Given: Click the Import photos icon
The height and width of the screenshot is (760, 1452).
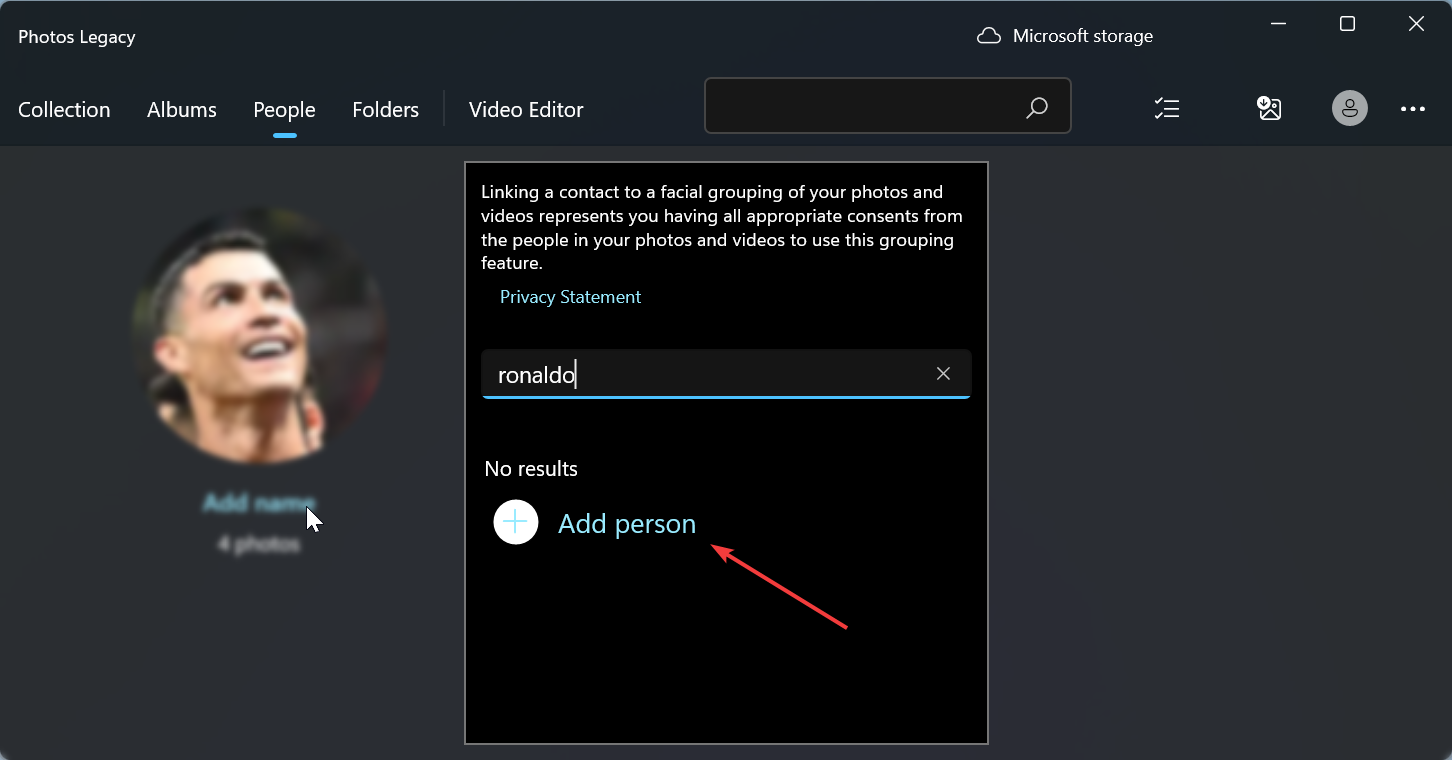Looking at the screenshot, I should coord(1269,108).
